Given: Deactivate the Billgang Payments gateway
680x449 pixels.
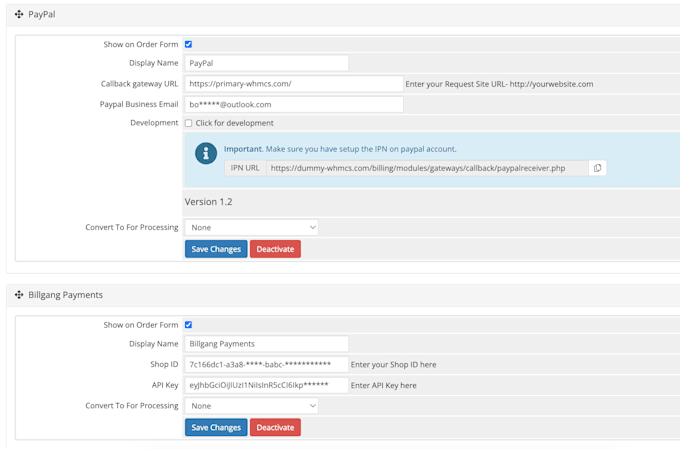Looking at the screenshot, I should click(275, 427).
